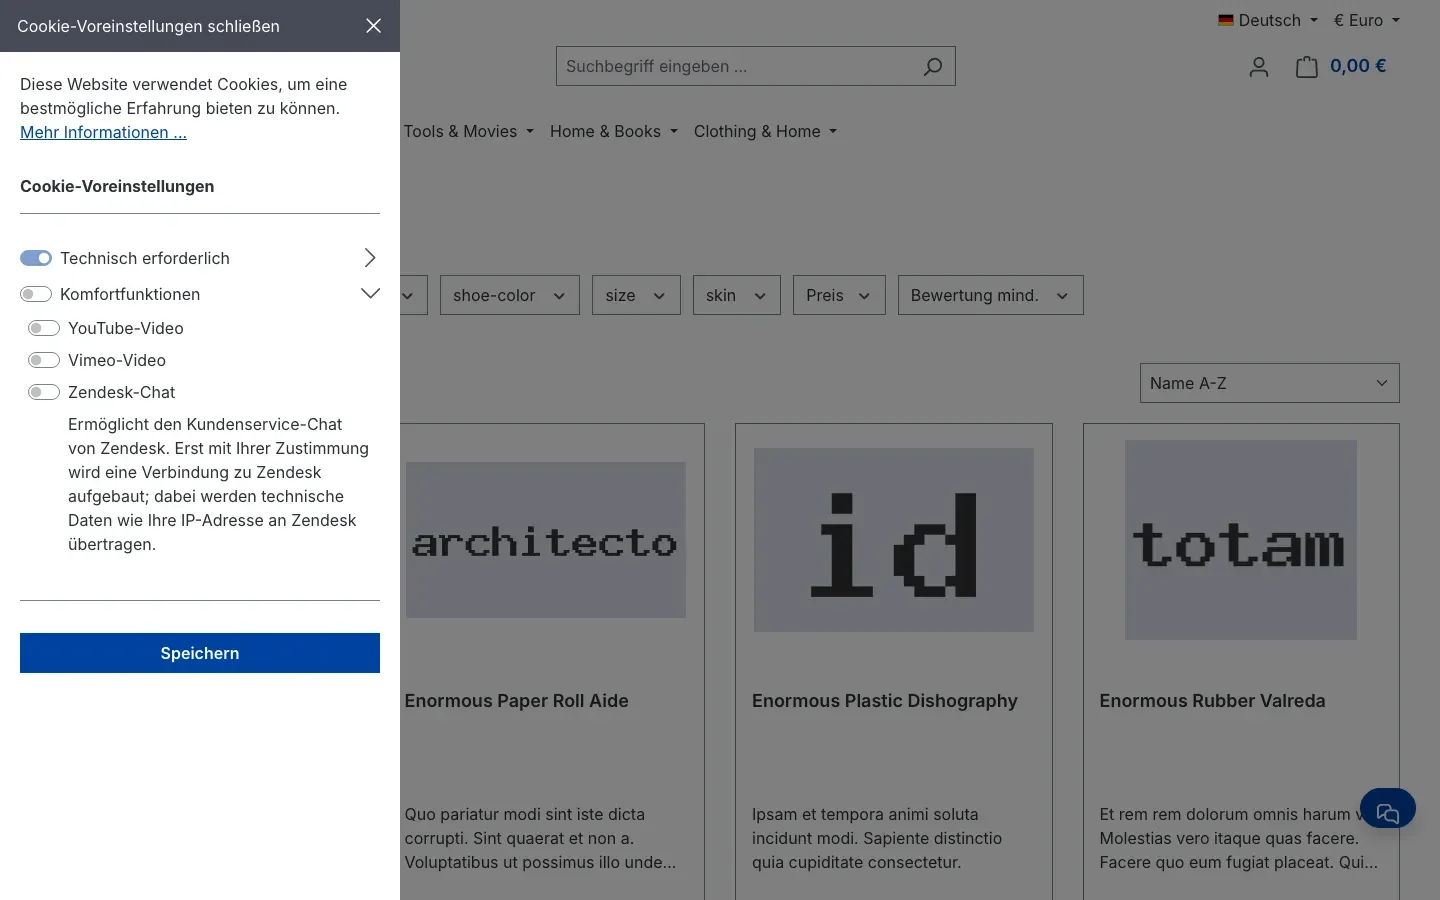Image resolution: width=1440 pixels, height=900 pixels.
Task: Open the Preis filter dropdown
Action: (x=839, y=295)
